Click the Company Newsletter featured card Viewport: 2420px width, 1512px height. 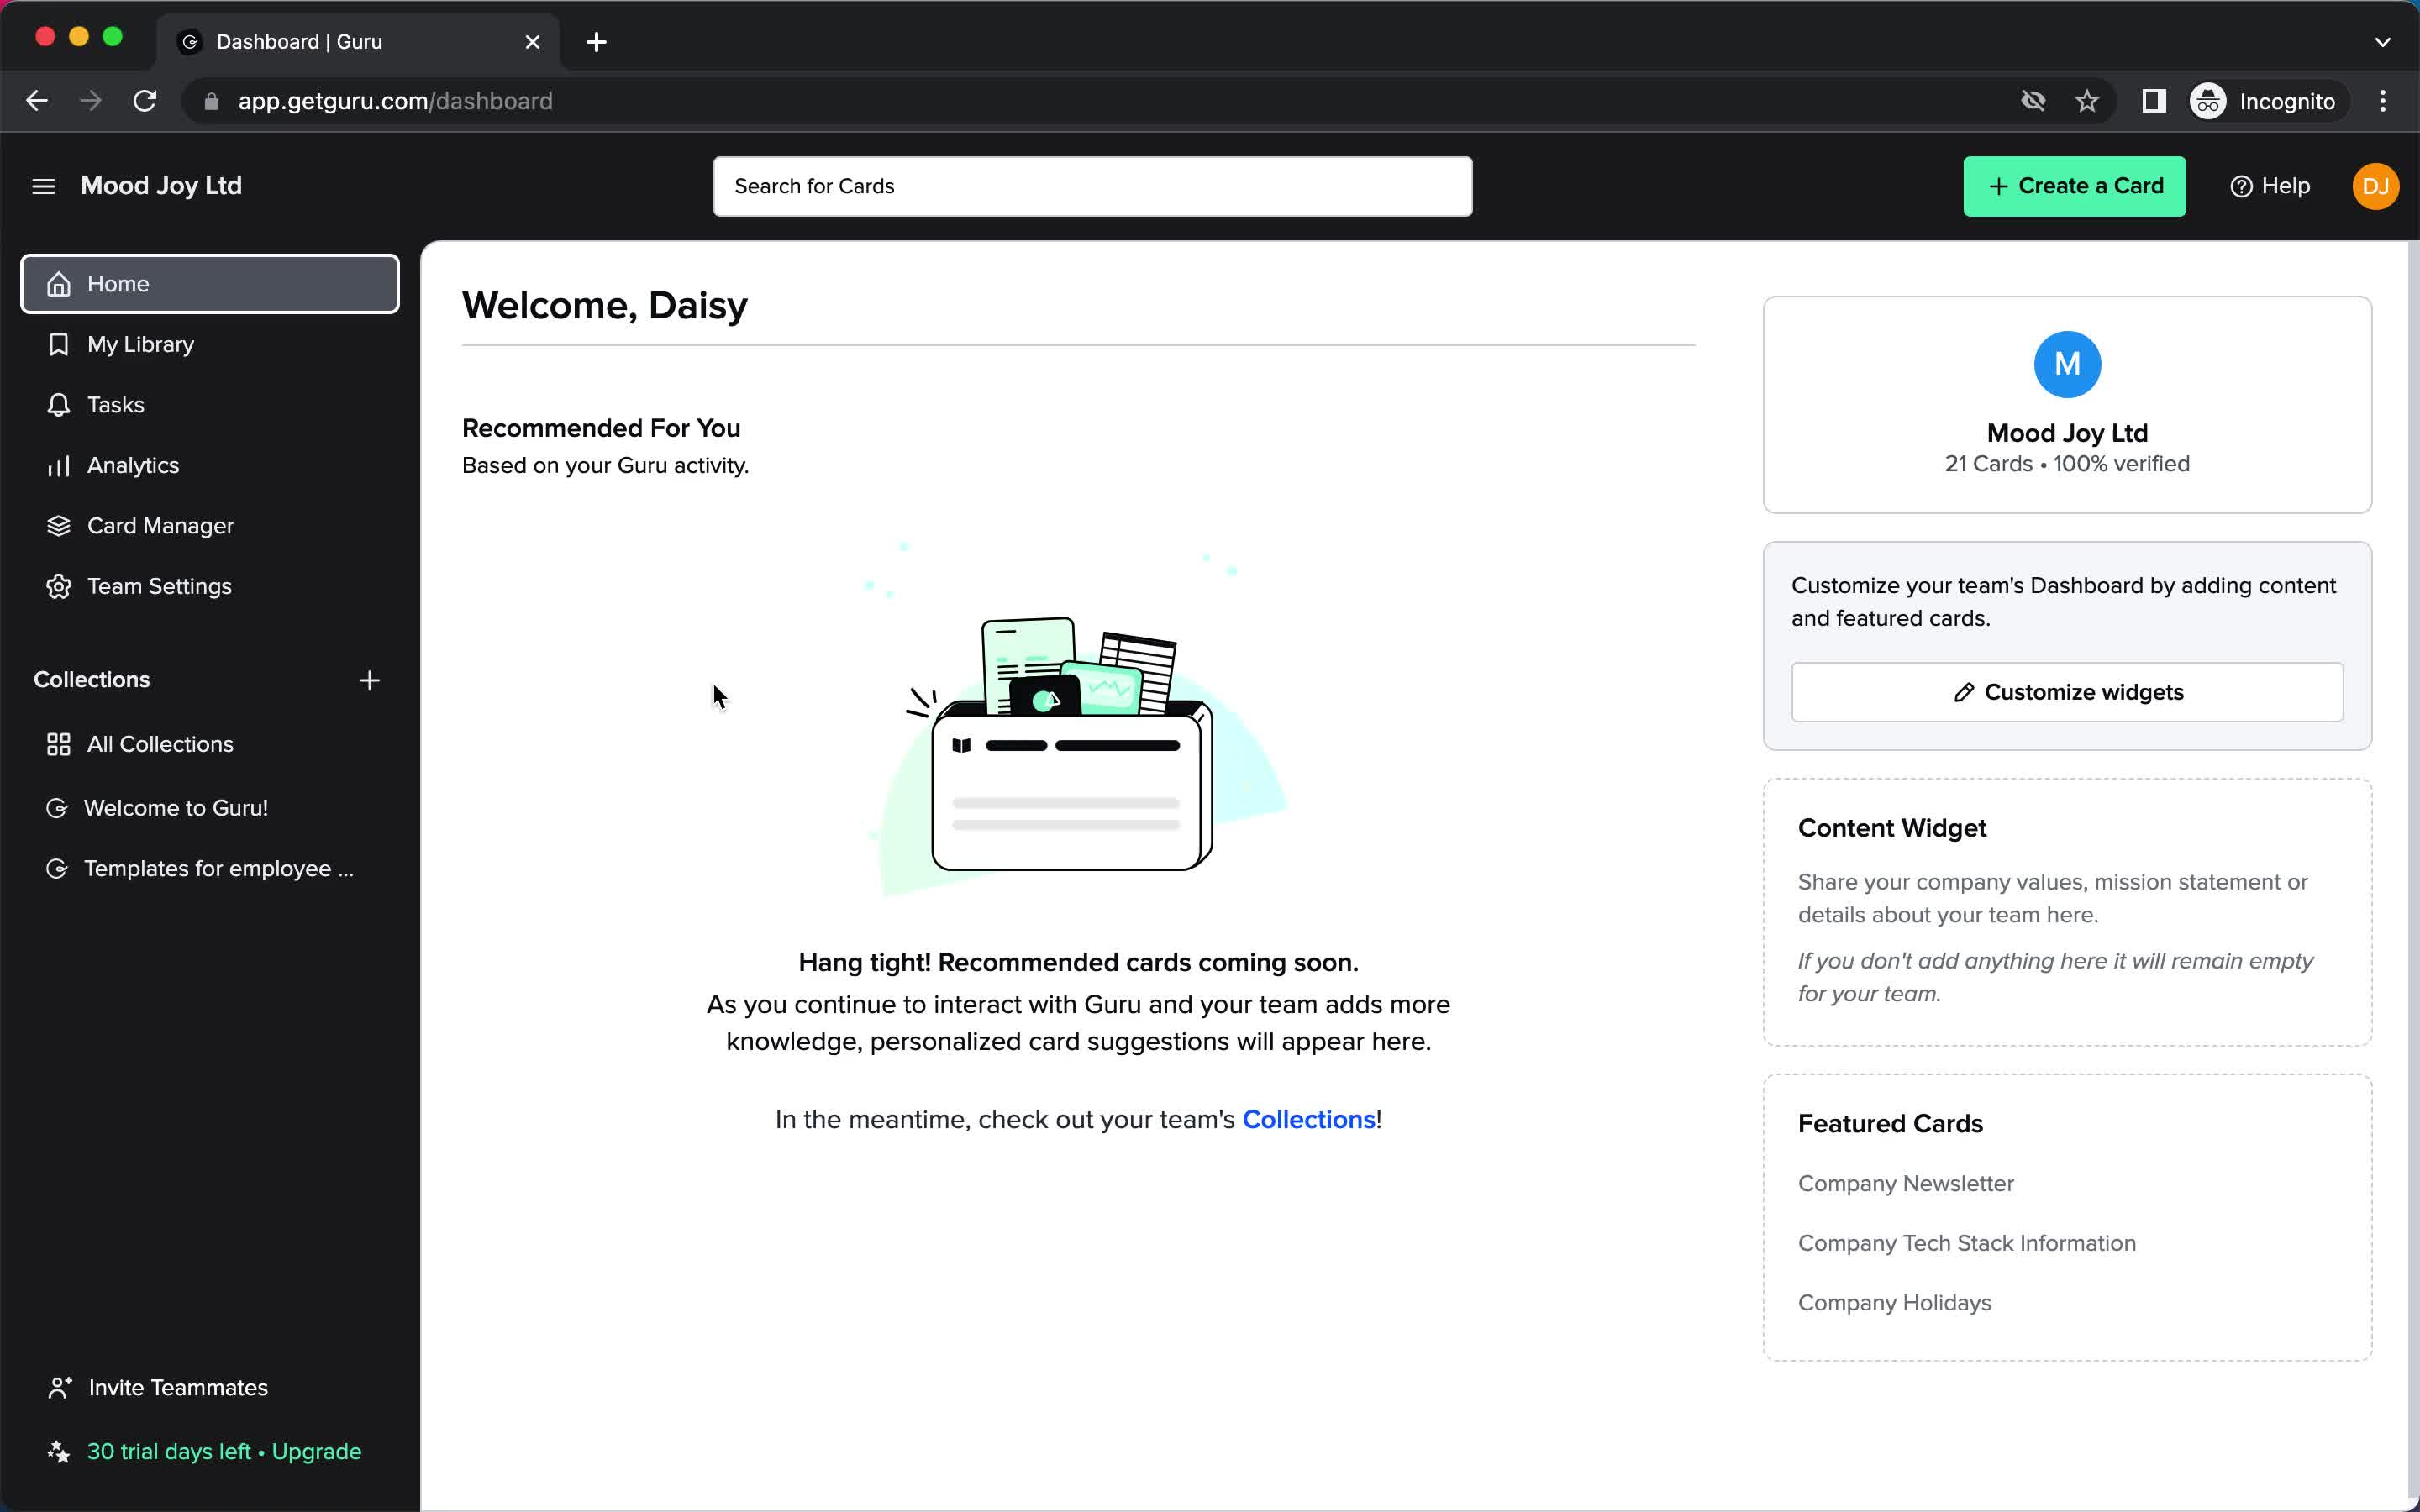tap(1906, 1183)
